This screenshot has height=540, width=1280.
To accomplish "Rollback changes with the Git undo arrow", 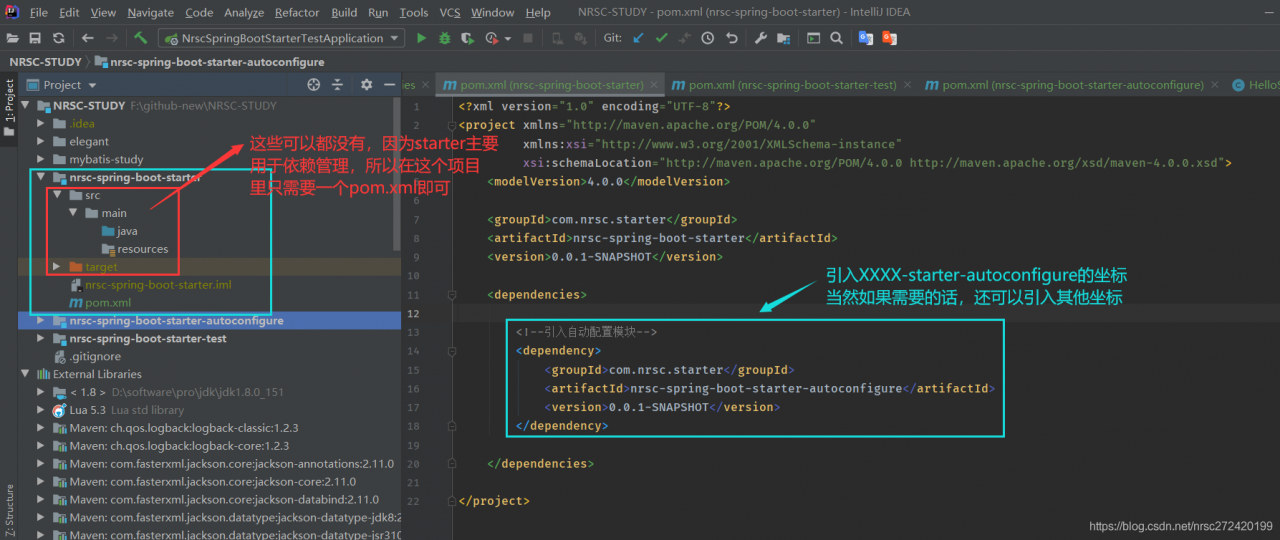I will pyautogui.click(x=732, y=38).
